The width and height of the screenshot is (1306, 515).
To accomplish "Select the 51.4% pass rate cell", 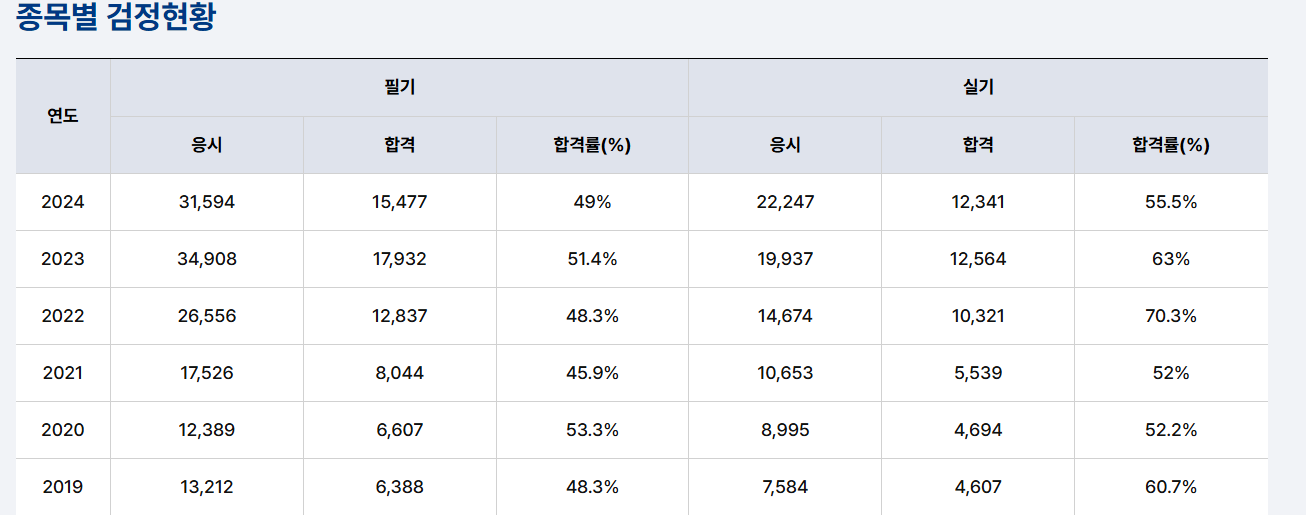I will pos(592,259).
